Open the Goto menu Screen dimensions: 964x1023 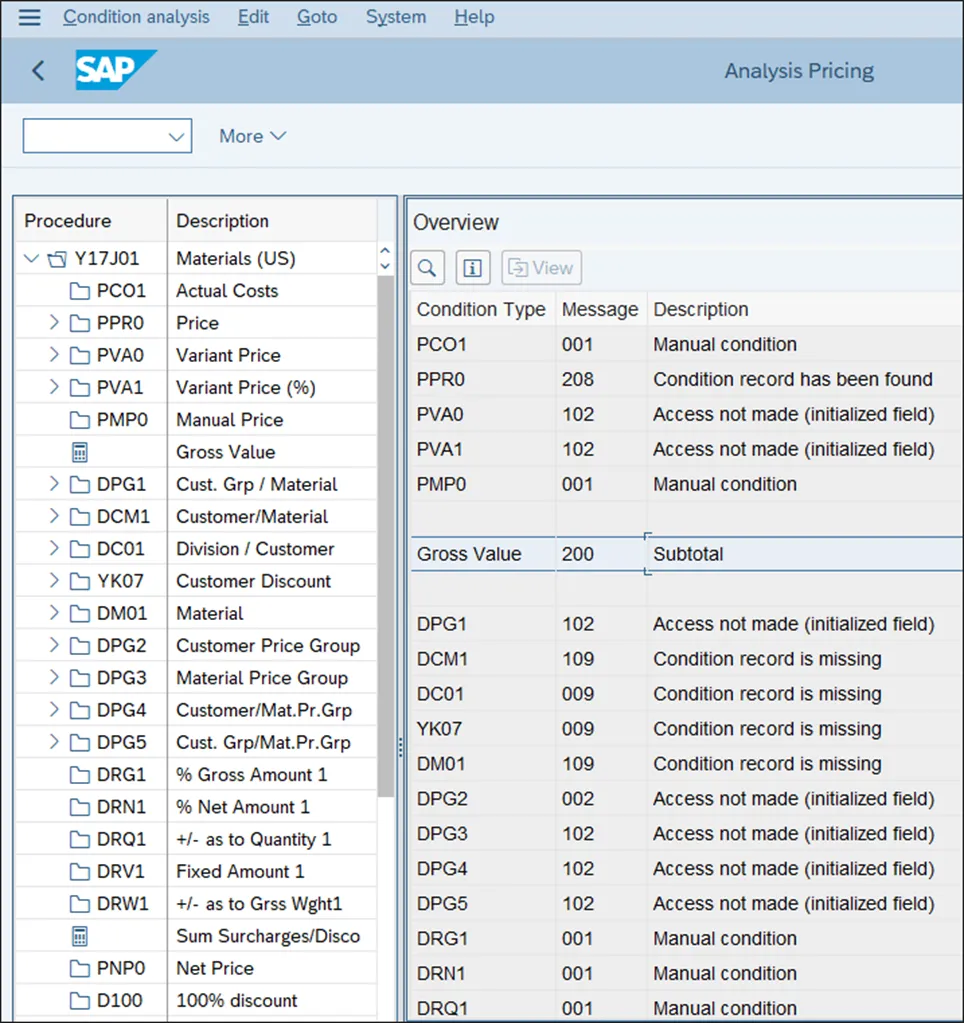pyautogui.click(x=316, y=17)
